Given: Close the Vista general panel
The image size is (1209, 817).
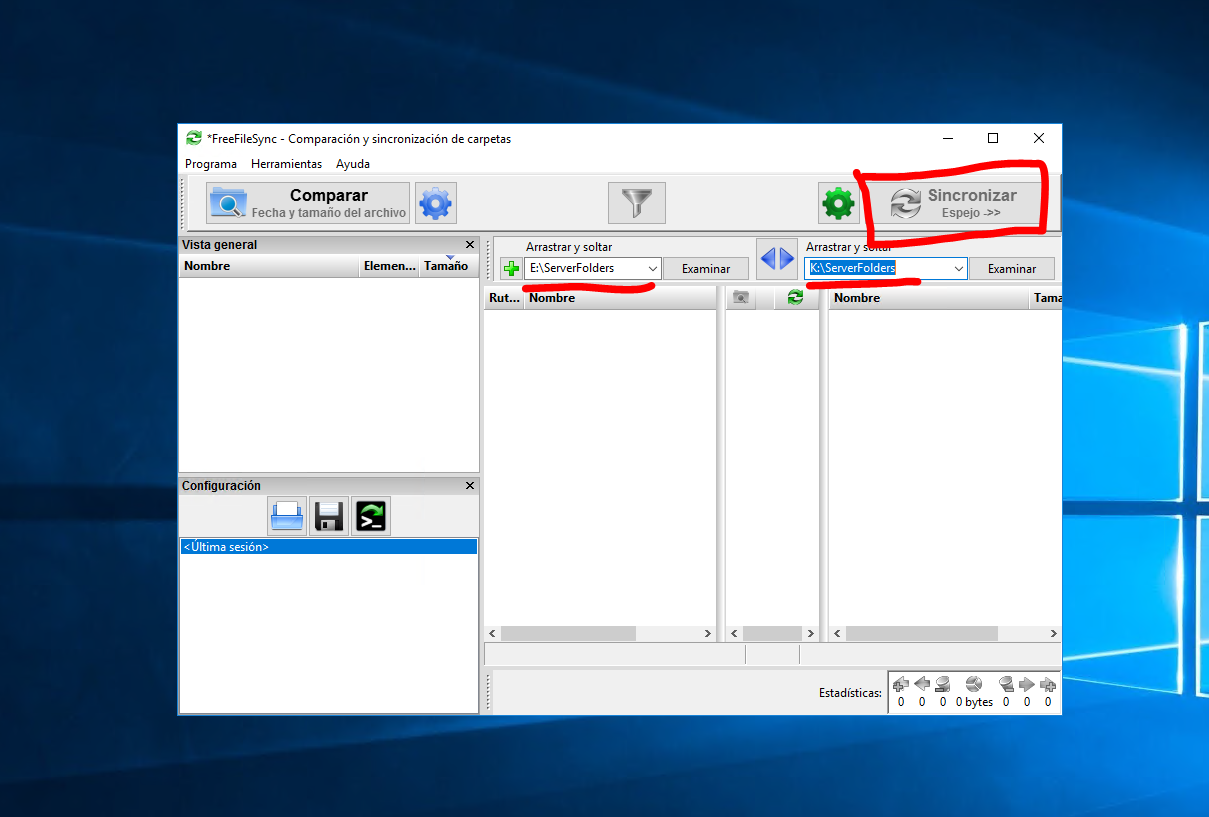Looking at the screenshot, I should [x=470, y=245].
